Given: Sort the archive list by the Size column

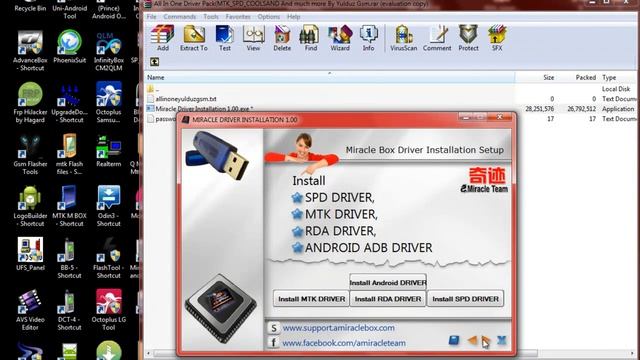Looking at the screenshot, I should (536, 77).
